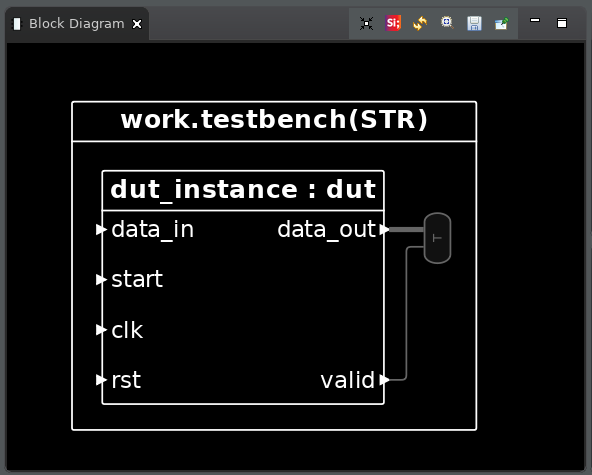Select the dut_instance : dut block header
Screen dimensions: 592x475
point(243,191)
